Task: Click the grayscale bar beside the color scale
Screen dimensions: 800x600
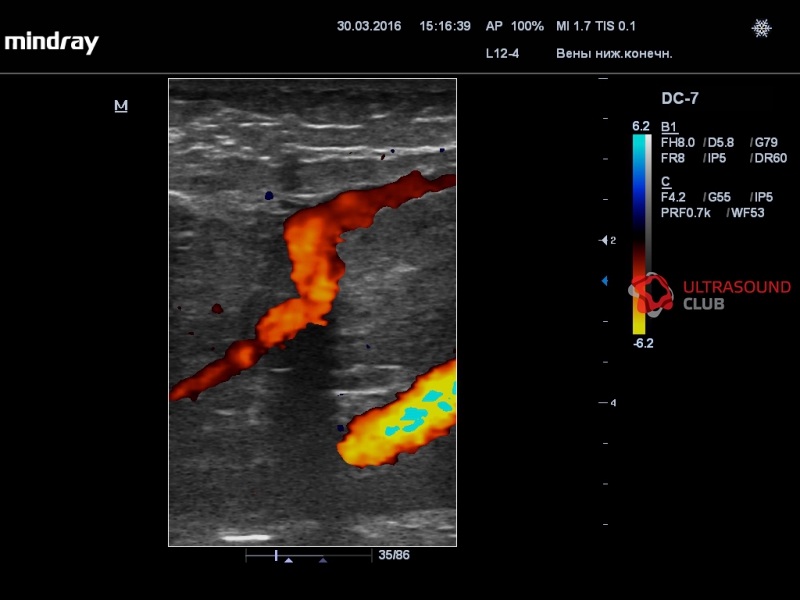Action: pos(648,204)
